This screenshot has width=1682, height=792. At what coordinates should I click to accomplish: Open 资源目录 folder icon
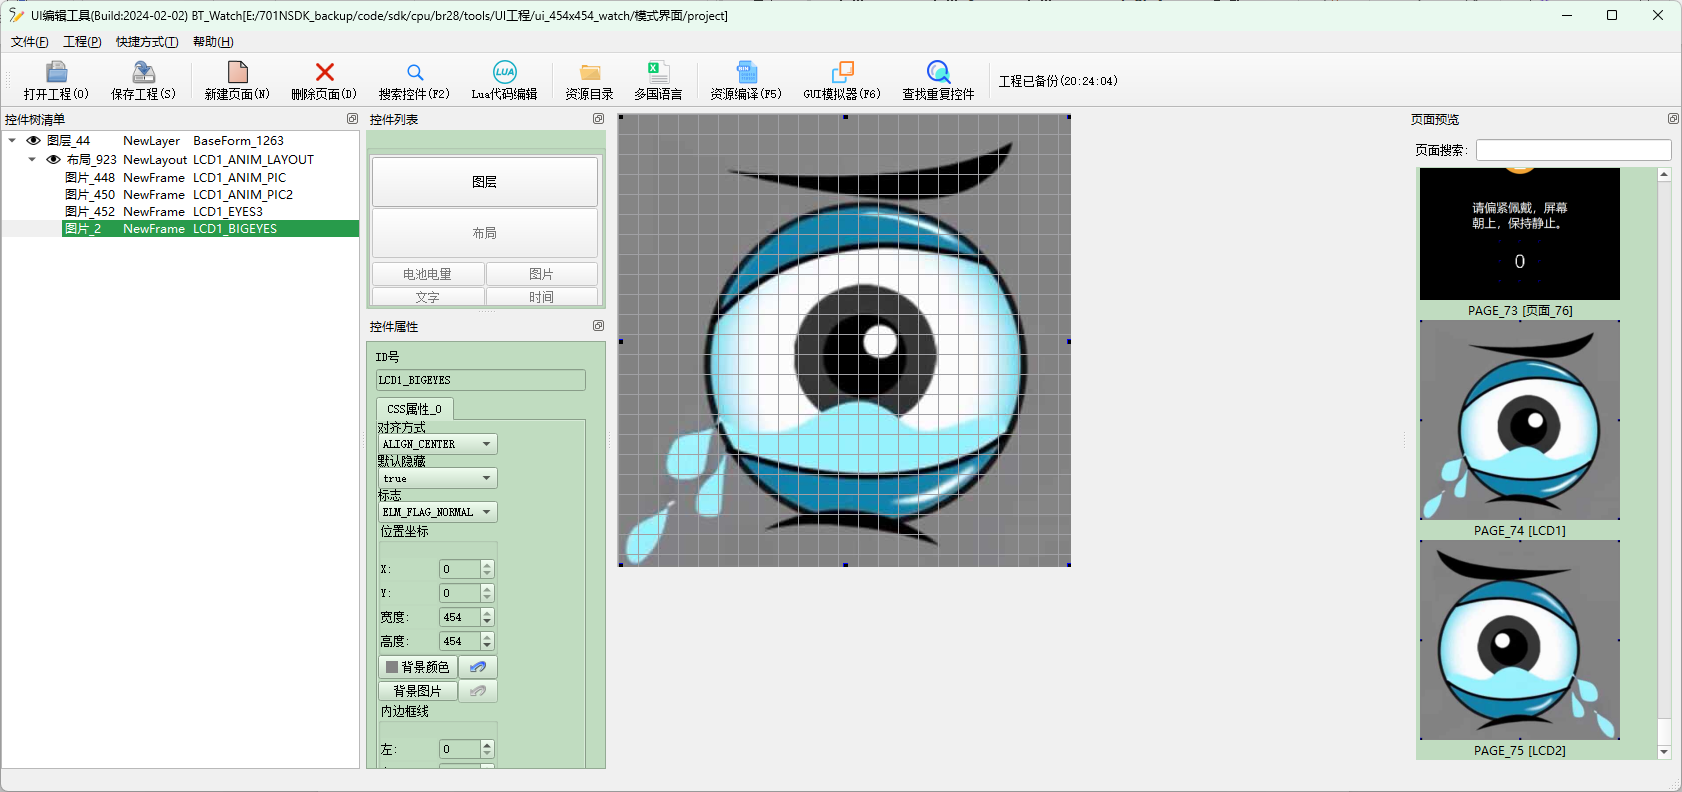click(590, 80)
